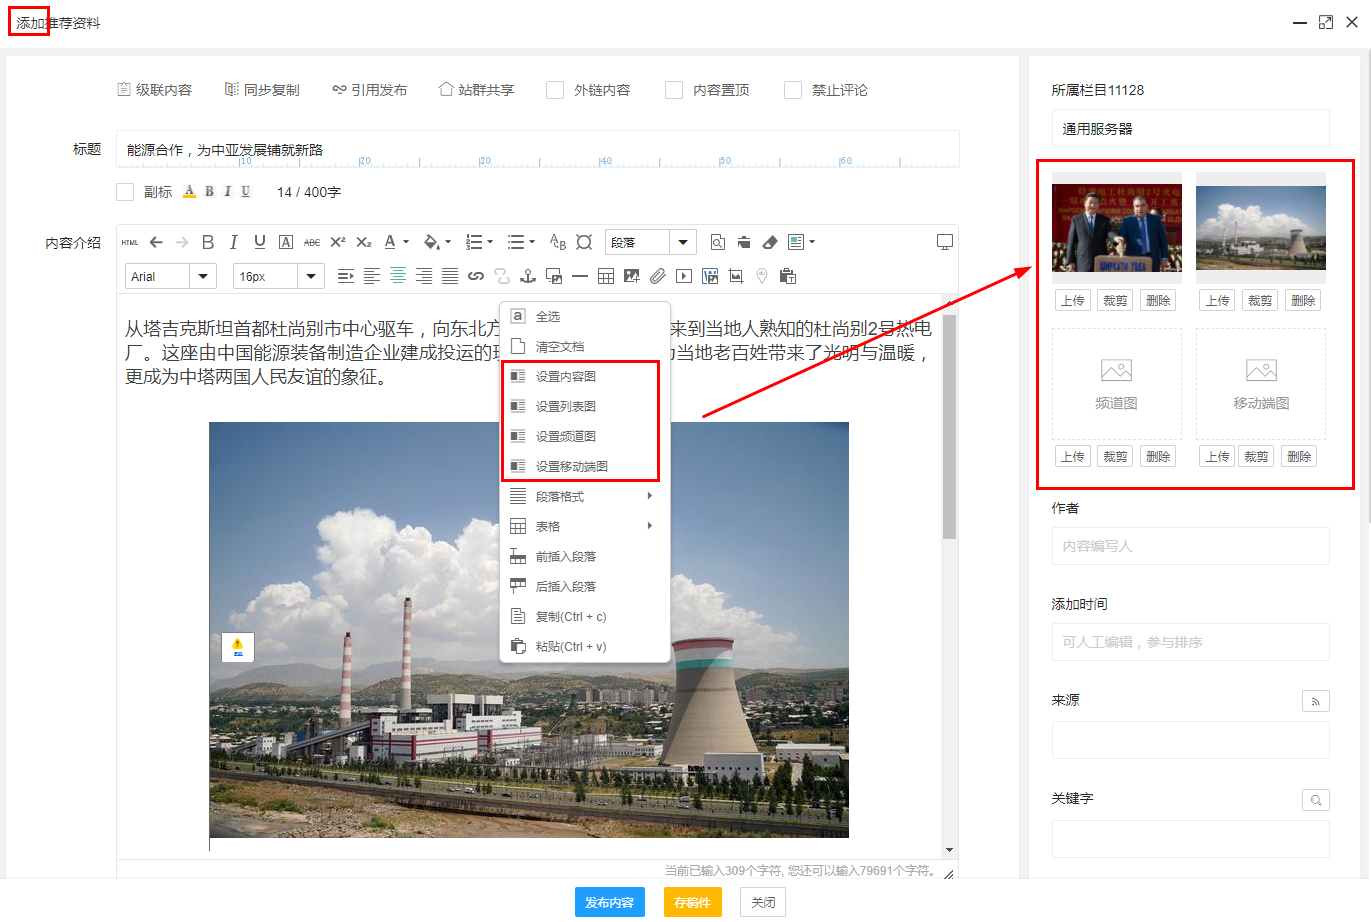
Task: Center-align the paragraph
Action: pyautogui.click(x=398, y=276)
